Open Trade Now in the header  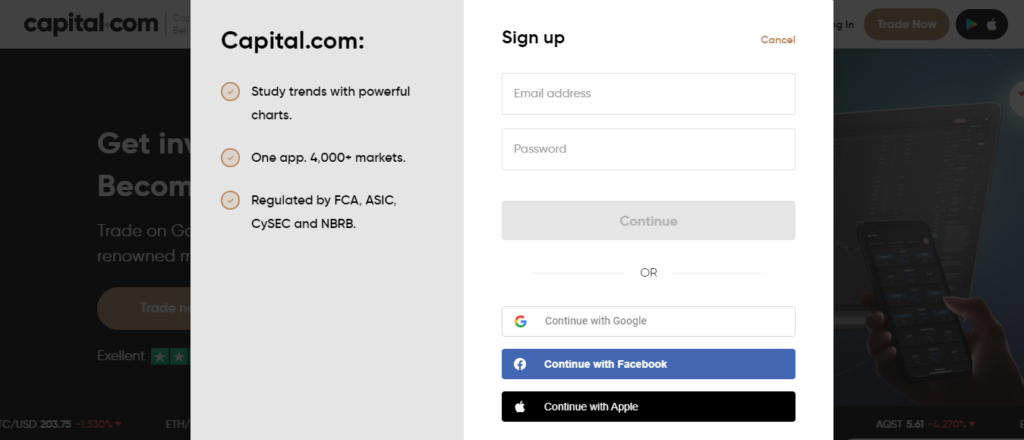click(906, 24)
